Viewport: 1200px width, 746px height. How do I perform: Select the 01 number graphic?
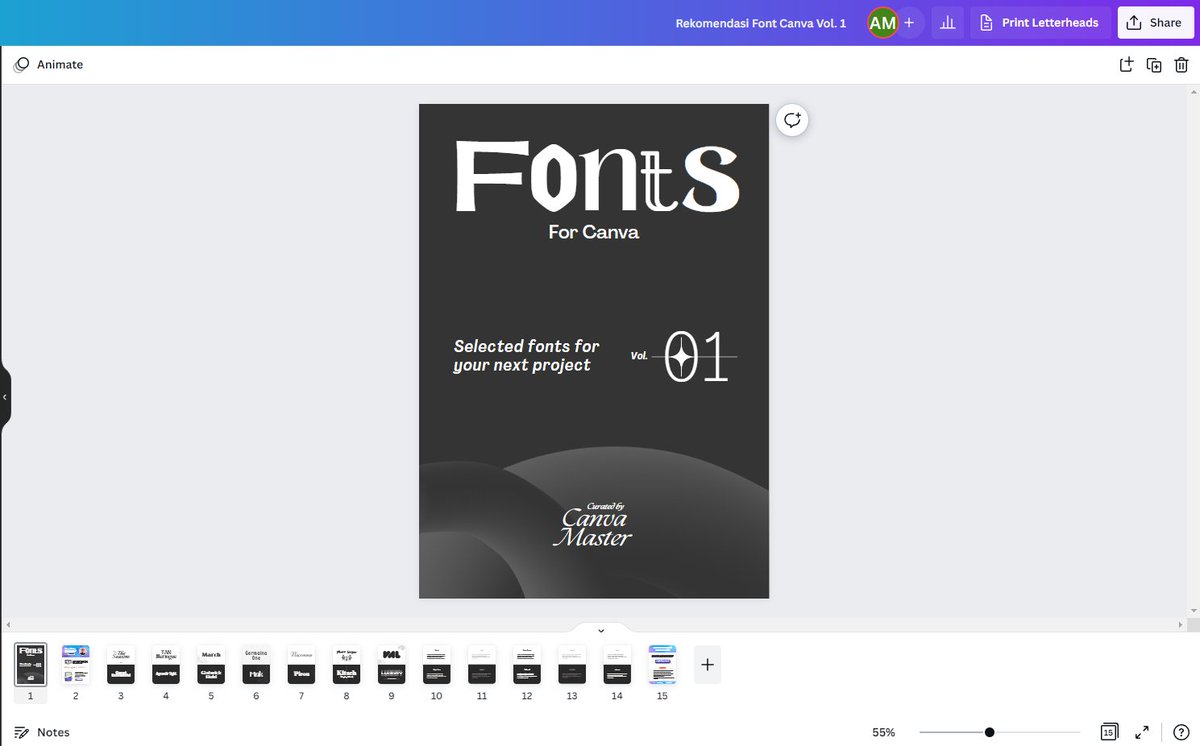coord(697,357)
